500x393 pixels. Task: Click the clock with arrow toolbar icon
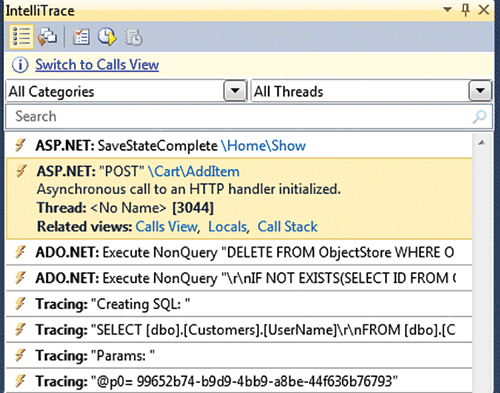(x=107, y=37)
